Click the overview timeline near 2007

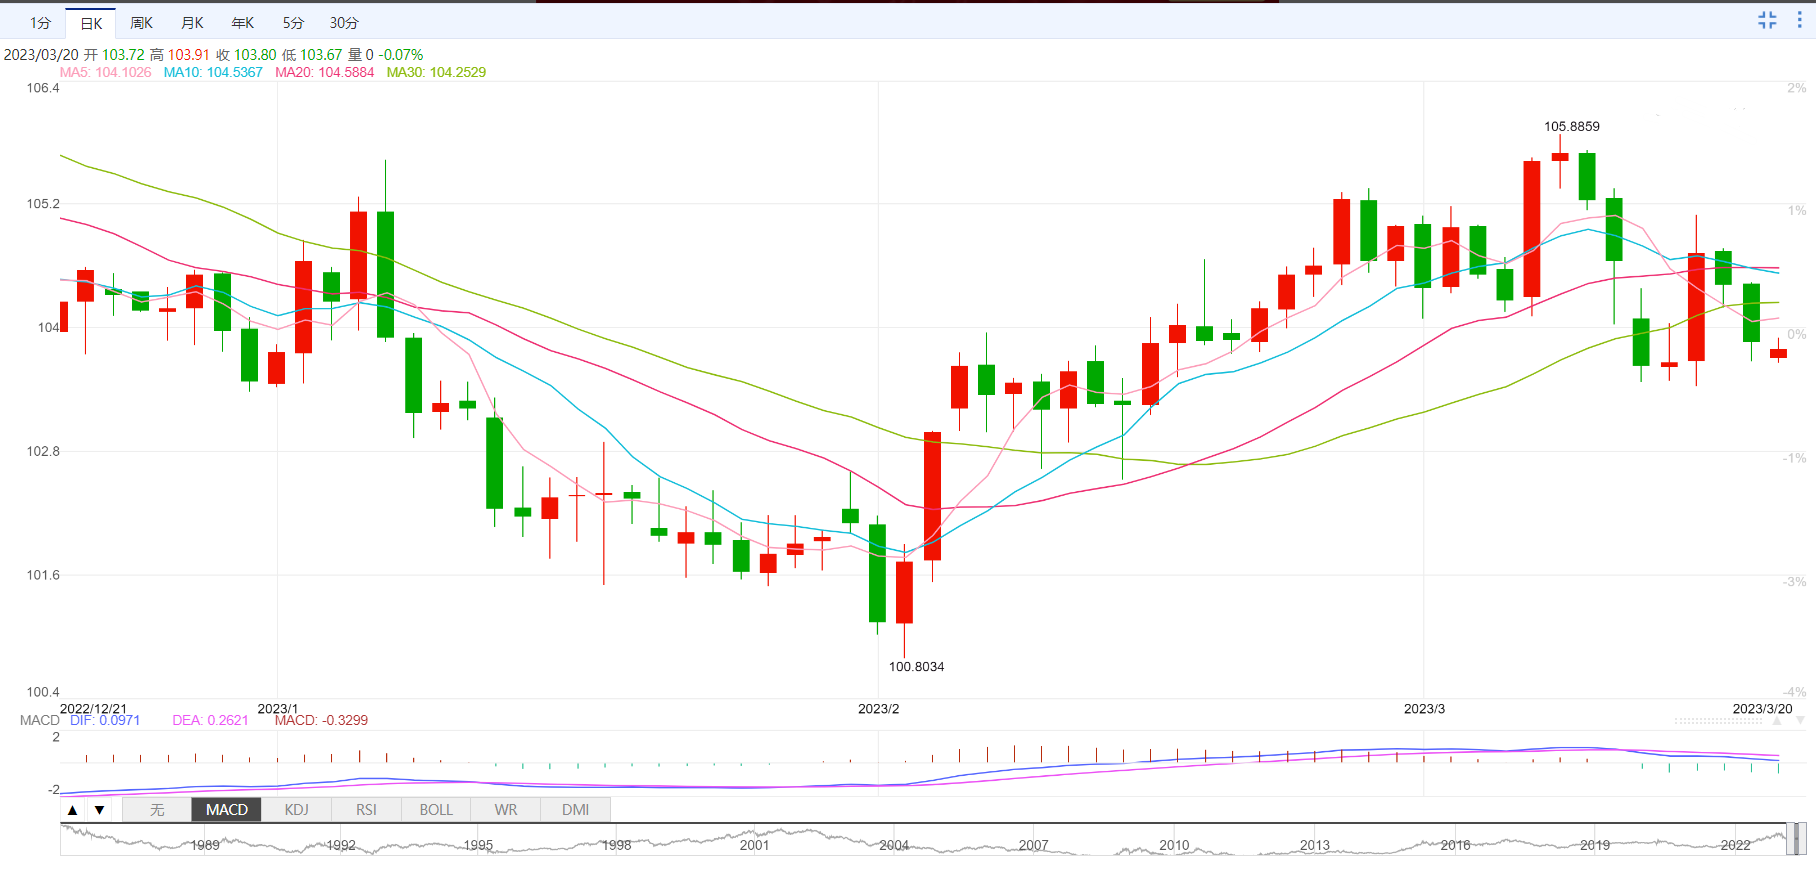1033,845
